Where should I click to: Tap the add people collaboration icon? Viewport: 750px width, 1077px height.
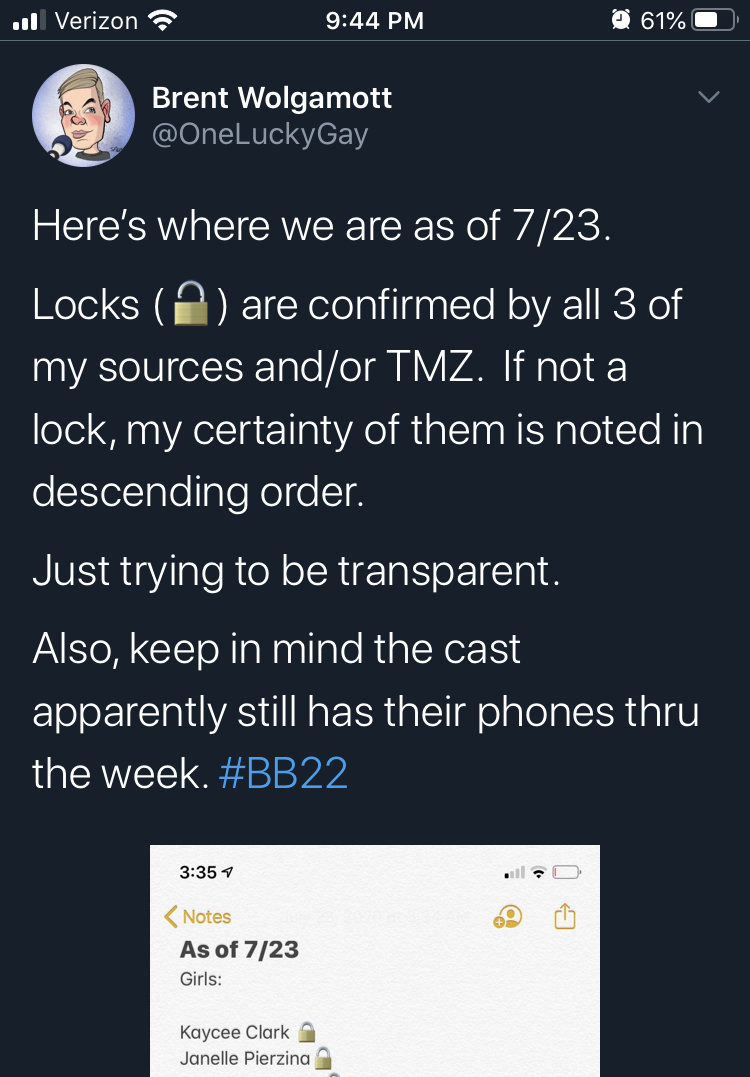[x=508, y=917]
